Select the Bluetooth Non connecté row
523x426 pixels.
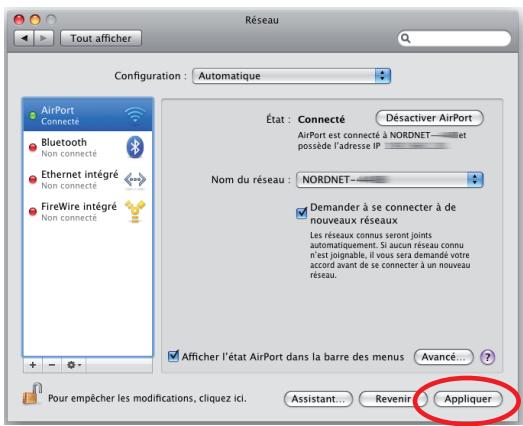[88, 147]
